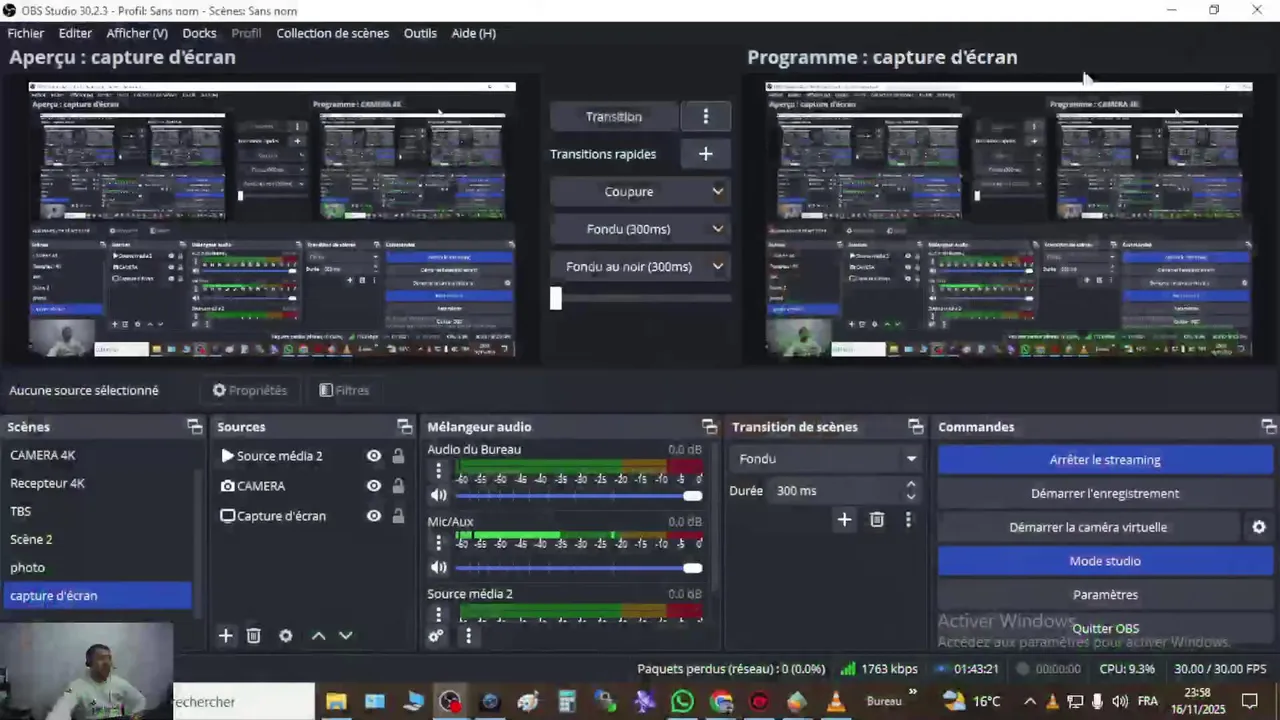The width and height of the screenshot is (1280, 720).
Task: Open the Fondu scene transition combo box
Action: click(x=827, y=459)
